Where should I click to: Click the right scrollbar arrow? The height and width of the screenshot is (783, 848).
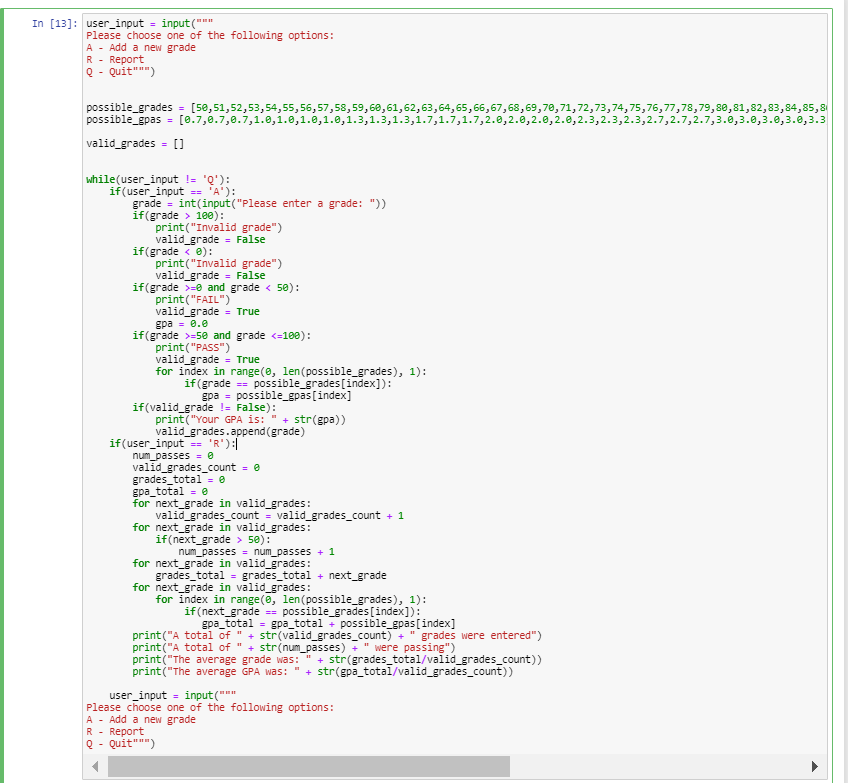815,766
